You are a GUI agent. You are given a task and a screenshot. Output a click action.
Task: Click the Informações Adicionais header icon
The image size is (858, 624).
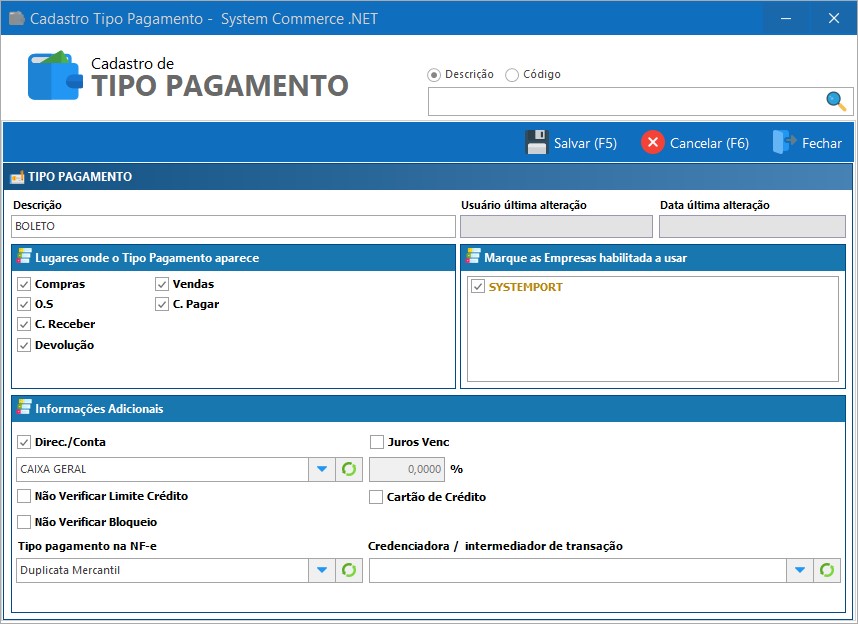22,409
